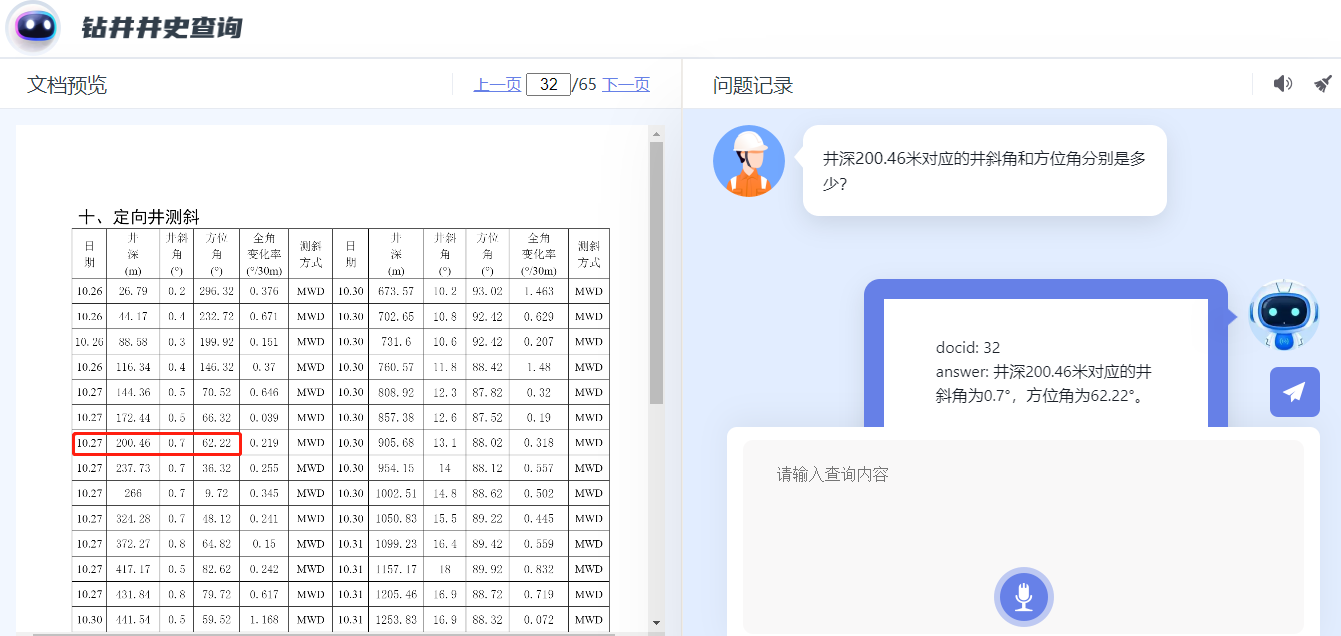Click the scroll-up arrow on the preview scrollbar
The height and width of the screenshot is (636, 1341).
tap(657, 131)
